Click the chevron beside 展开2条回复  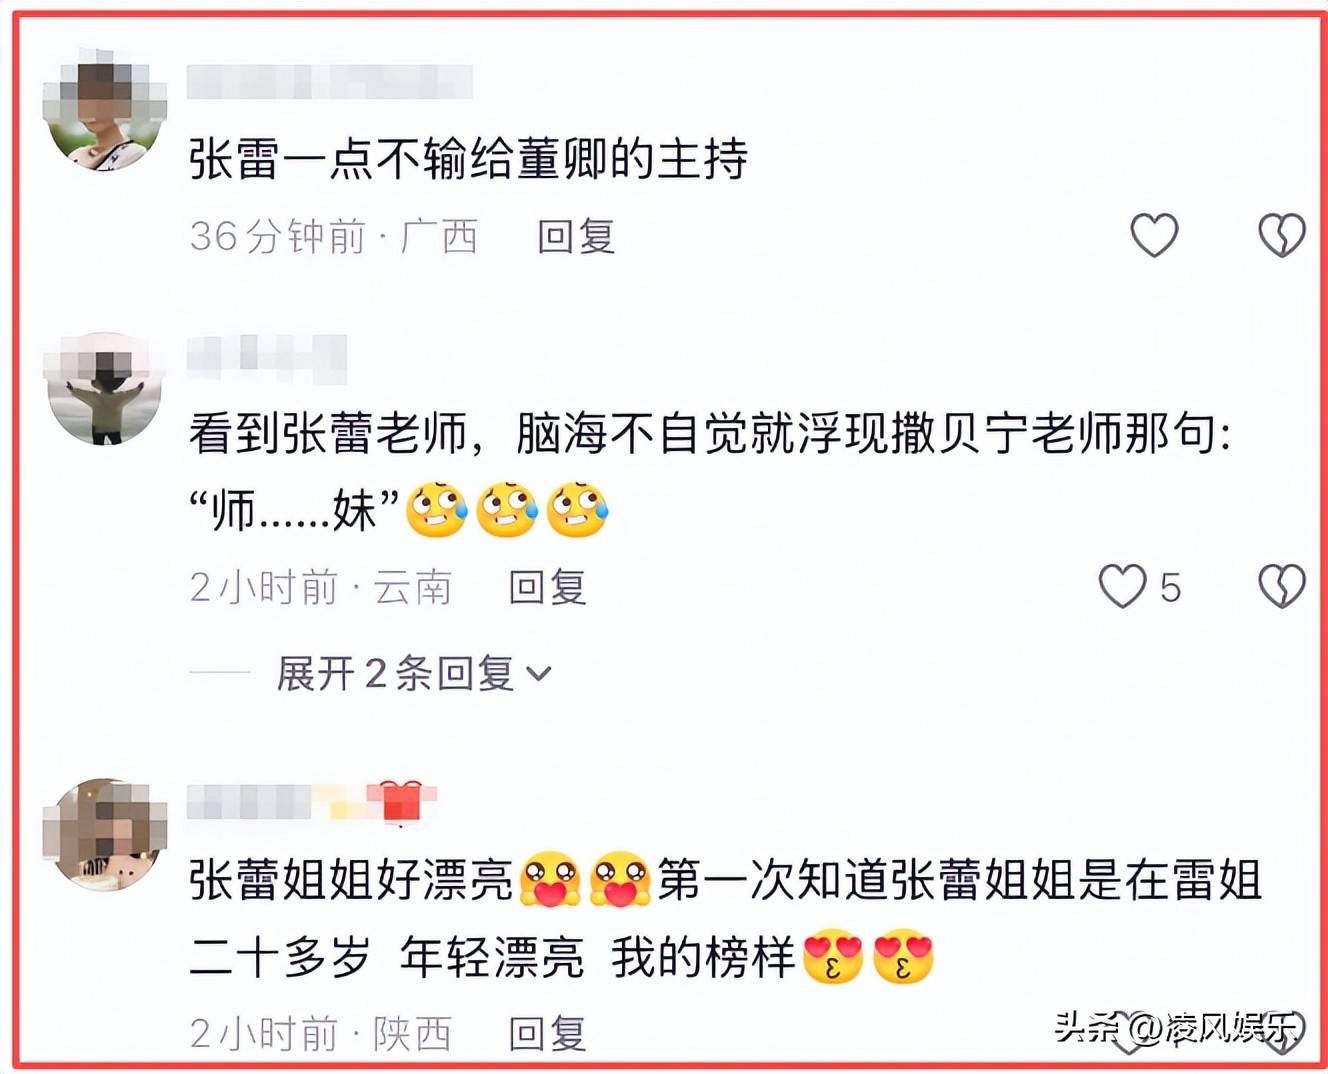[x=539, y=674]
